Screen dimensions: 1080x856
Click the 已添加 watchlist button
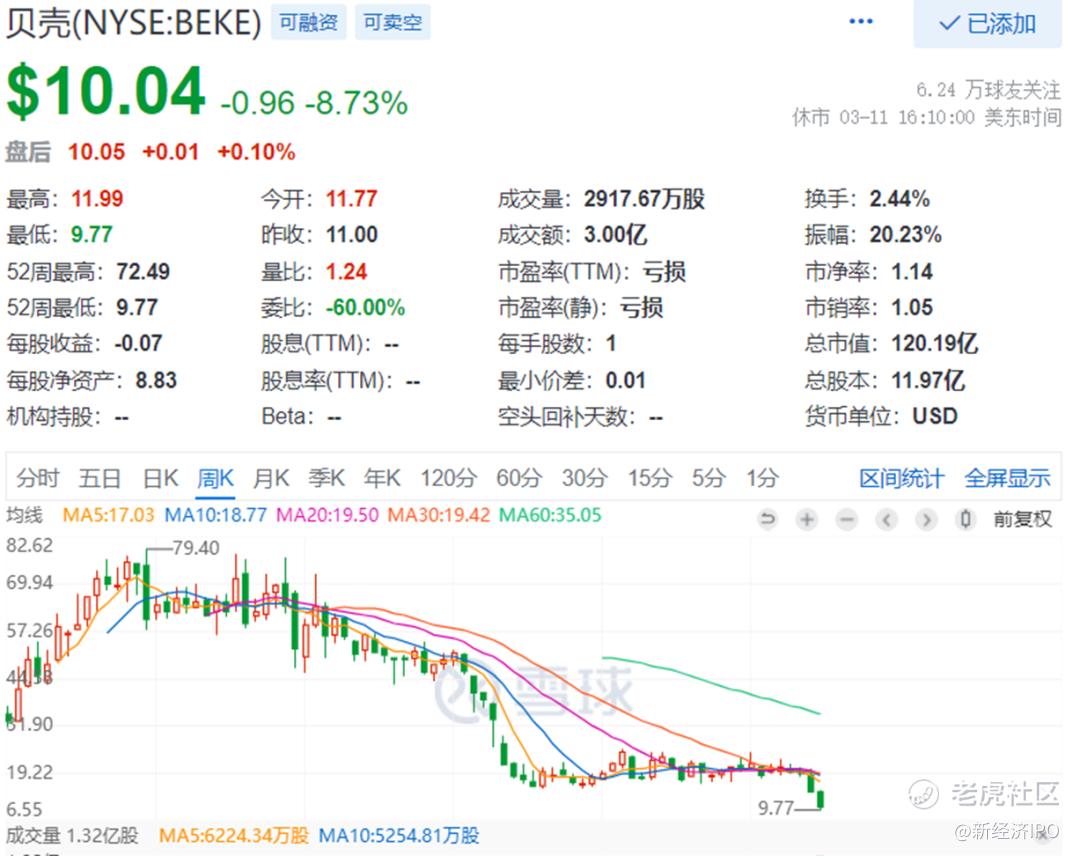[x=987, y=24]
